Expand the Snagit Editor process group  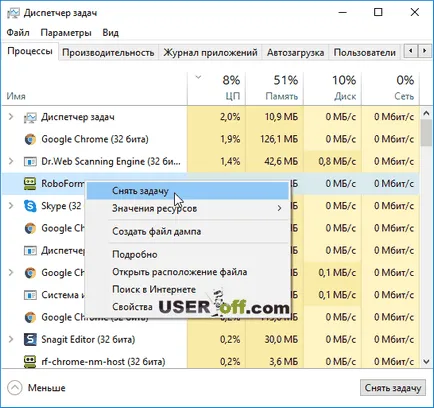click(x=11, y=339)
